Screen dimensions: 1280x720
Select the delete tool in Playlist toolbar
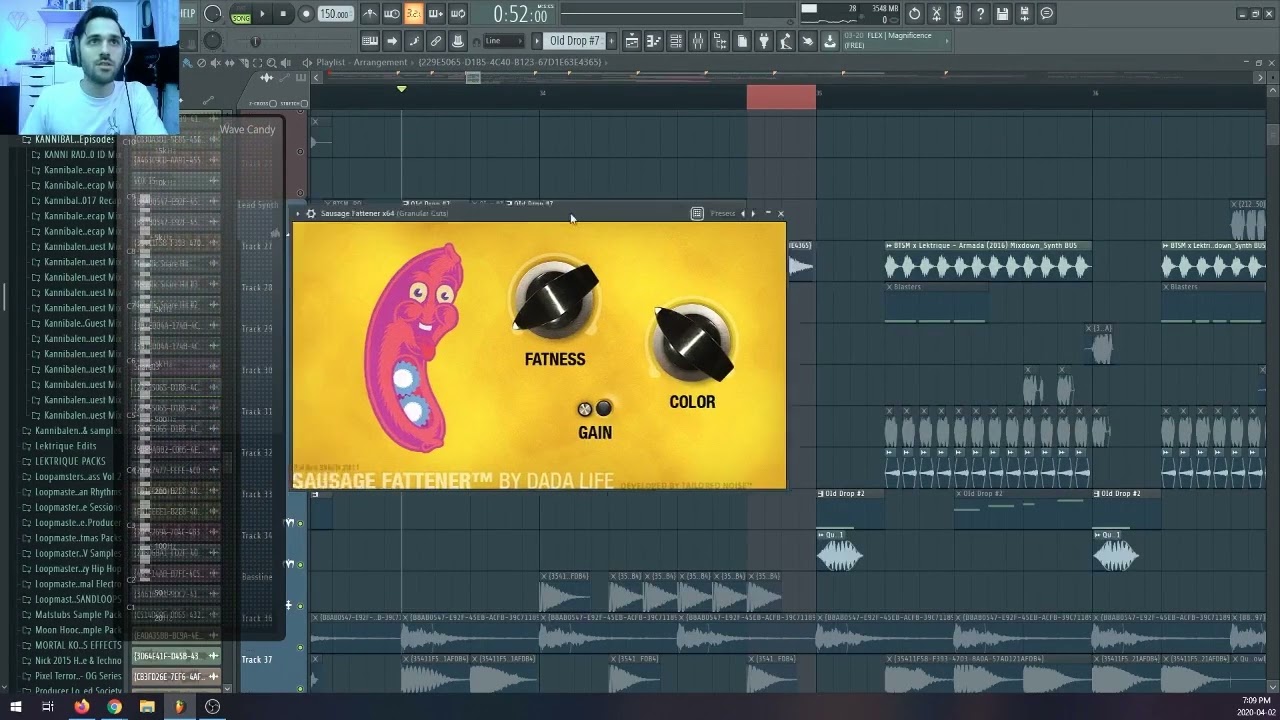click(201, 63)
